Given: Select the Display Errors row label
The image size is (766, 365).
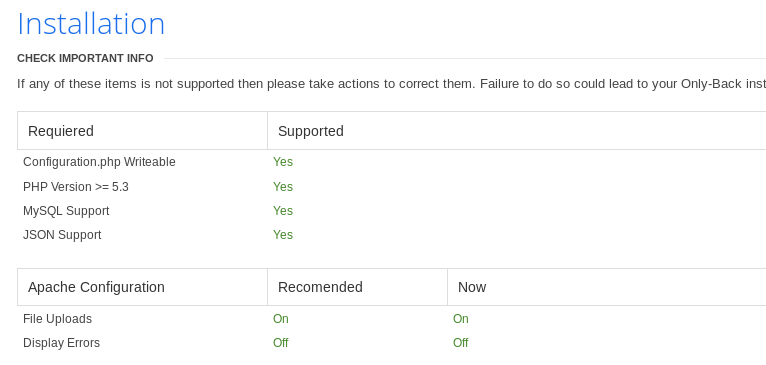Looking at the screenshot, I should click(x=61, y=343).
